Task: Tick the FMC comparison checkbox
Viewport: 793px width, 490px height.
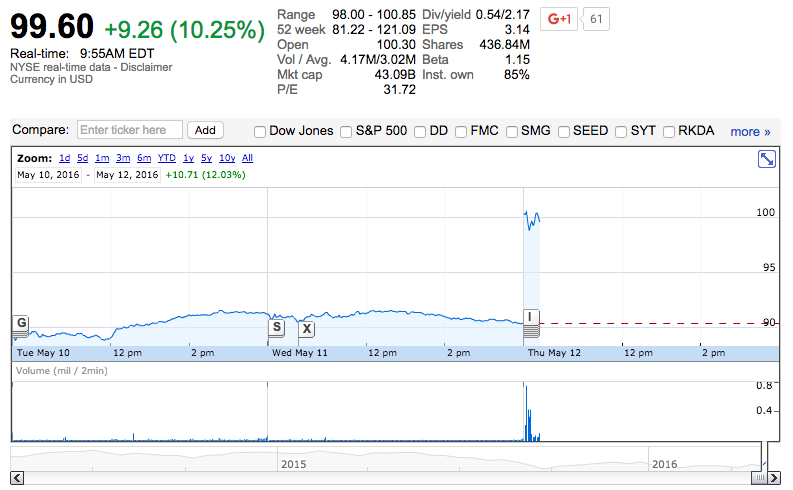Action: point(461,131)
